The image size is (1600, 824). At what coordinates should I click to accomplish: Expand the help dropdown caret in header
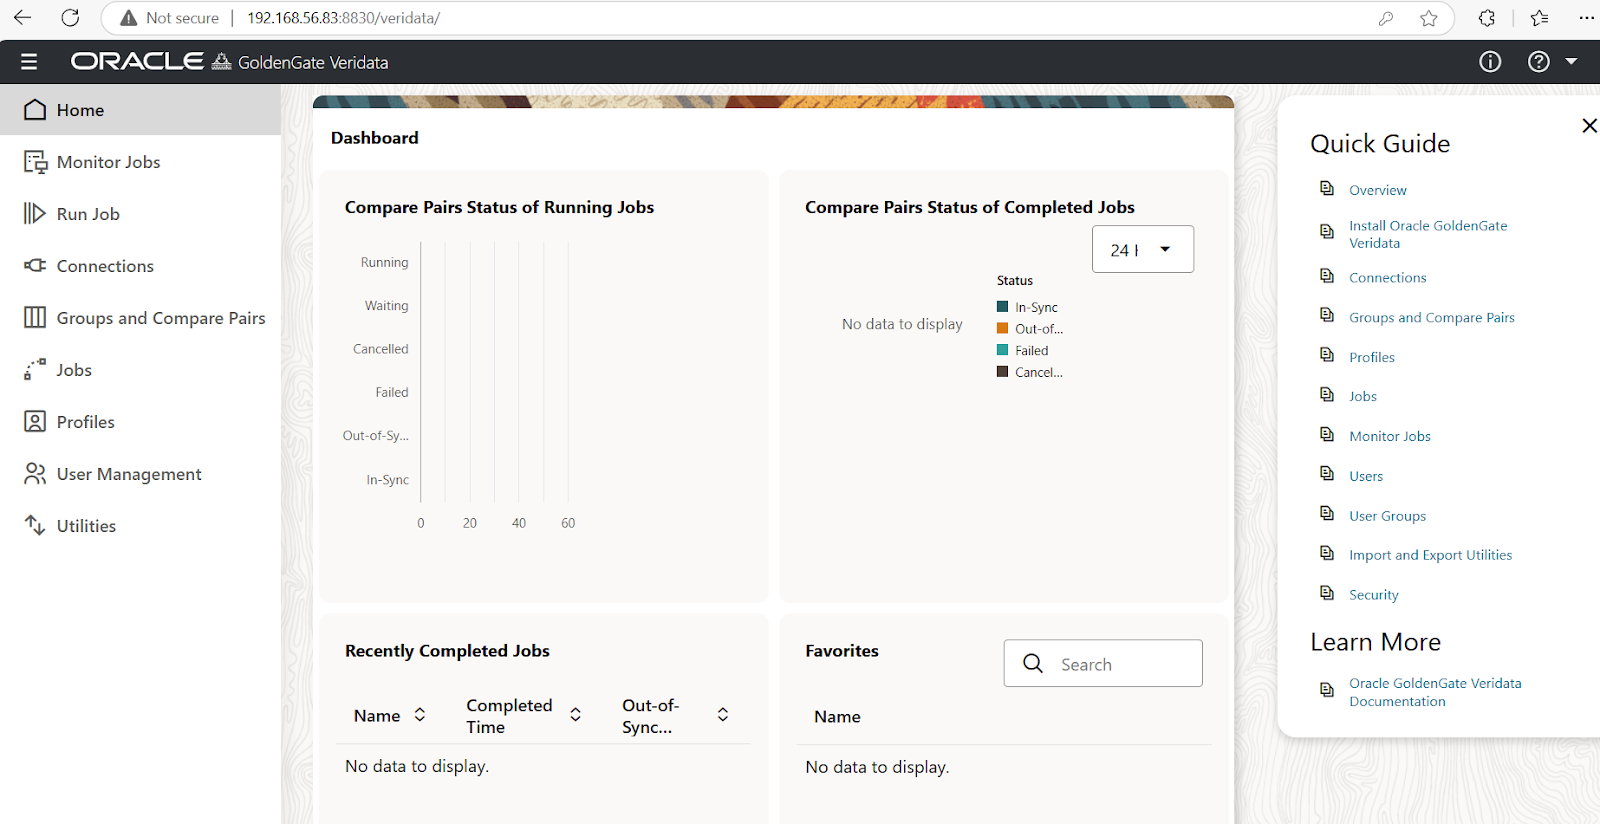pyautogui.click(x=1571, y=62)
